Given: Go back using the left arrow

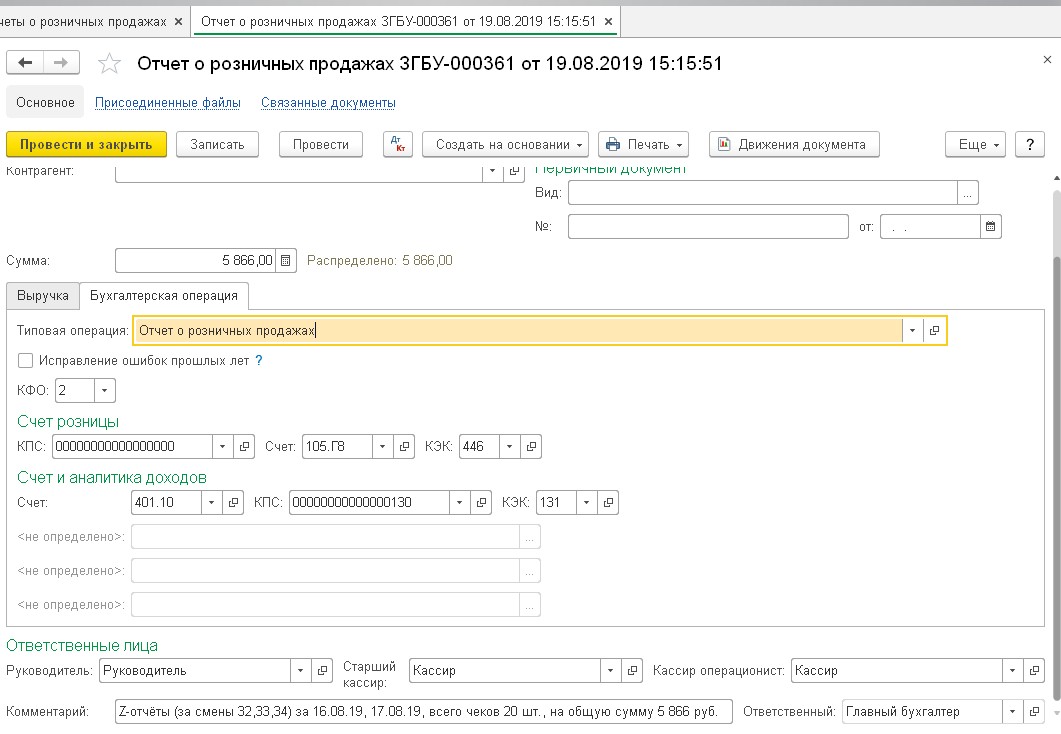Looking at the screenshot, I should pyautogui.click(x=25, y=63).
